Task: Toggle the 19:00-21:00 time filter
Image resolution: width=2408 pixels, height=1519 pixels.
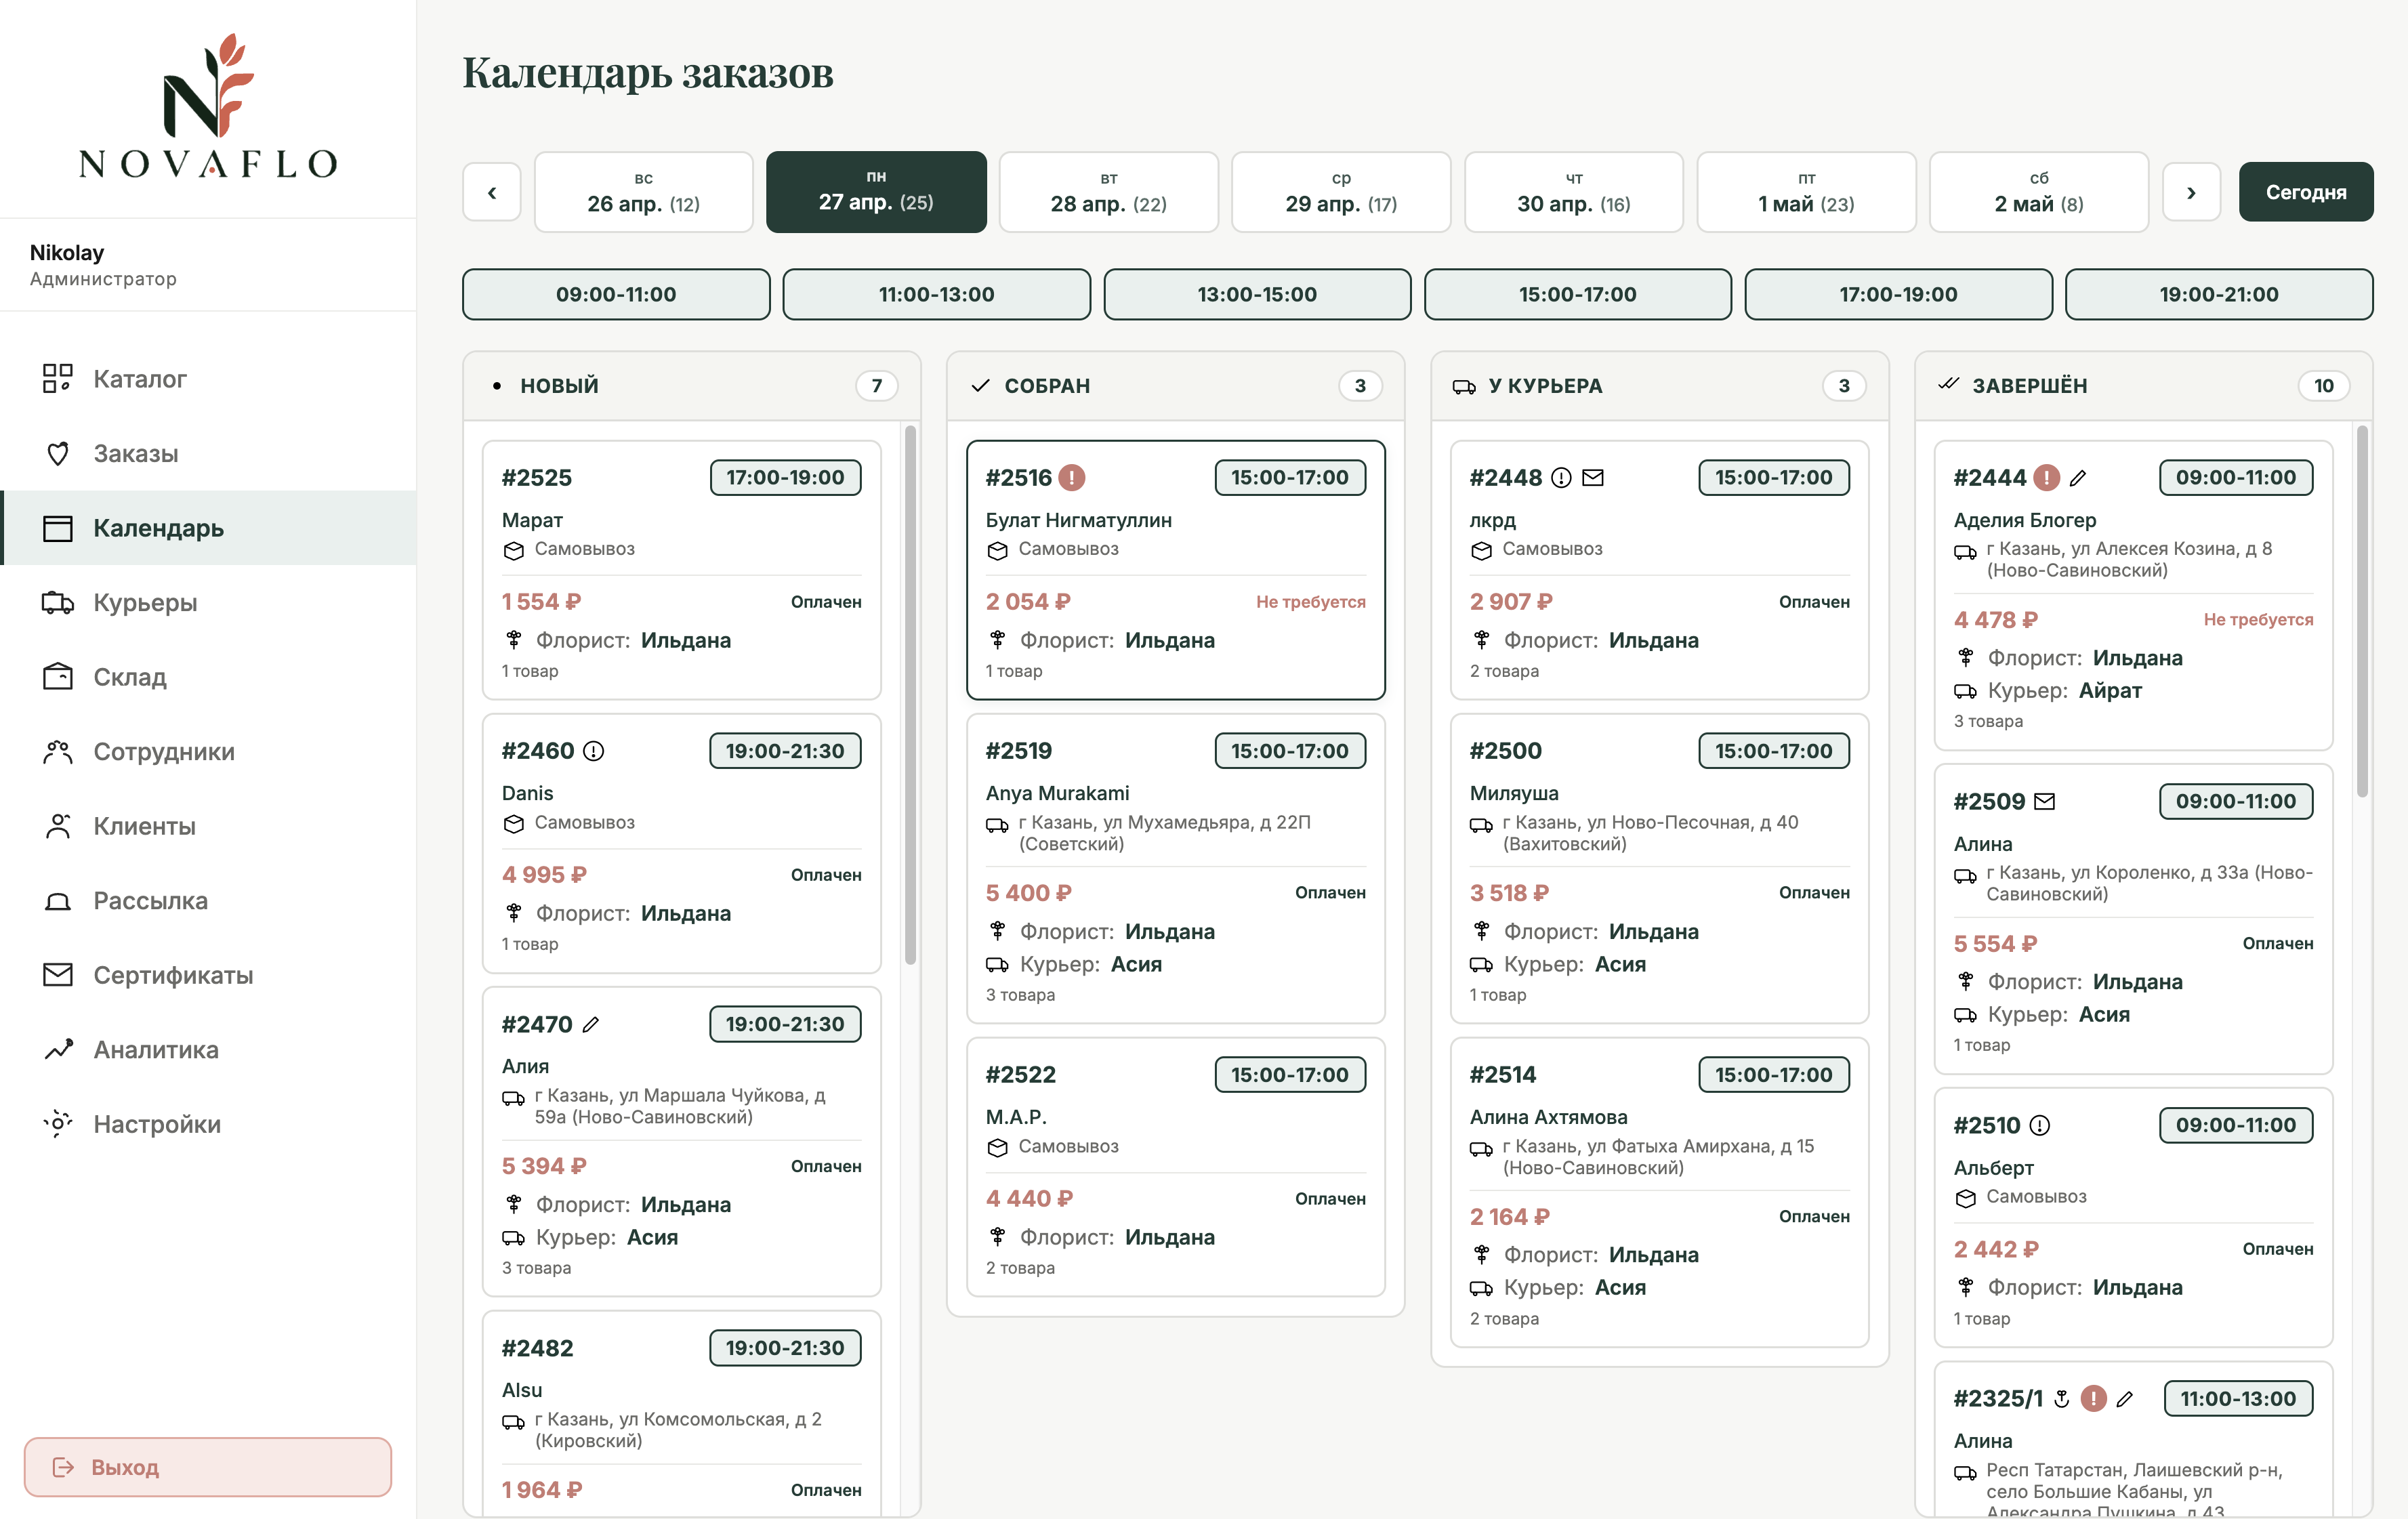Action: click(x=2218, y=294)
